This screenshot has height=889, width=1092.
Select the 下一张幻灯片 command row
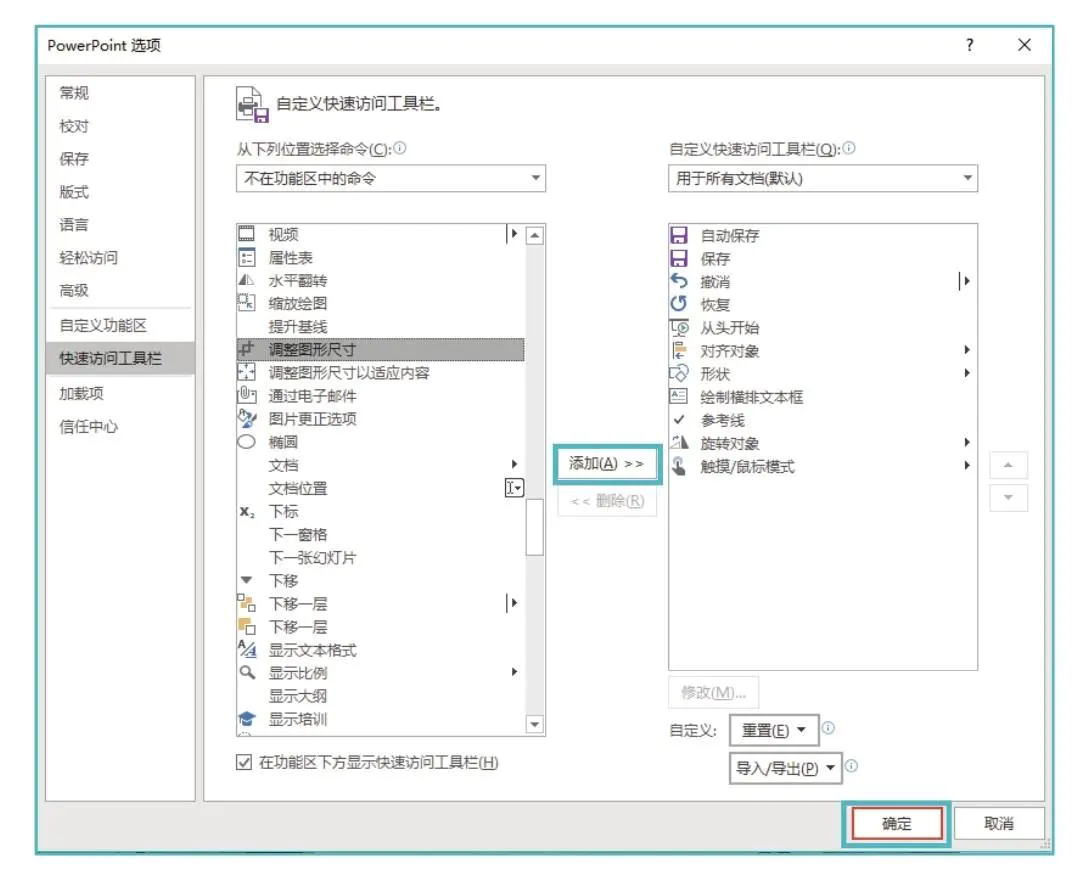[380, 558]
